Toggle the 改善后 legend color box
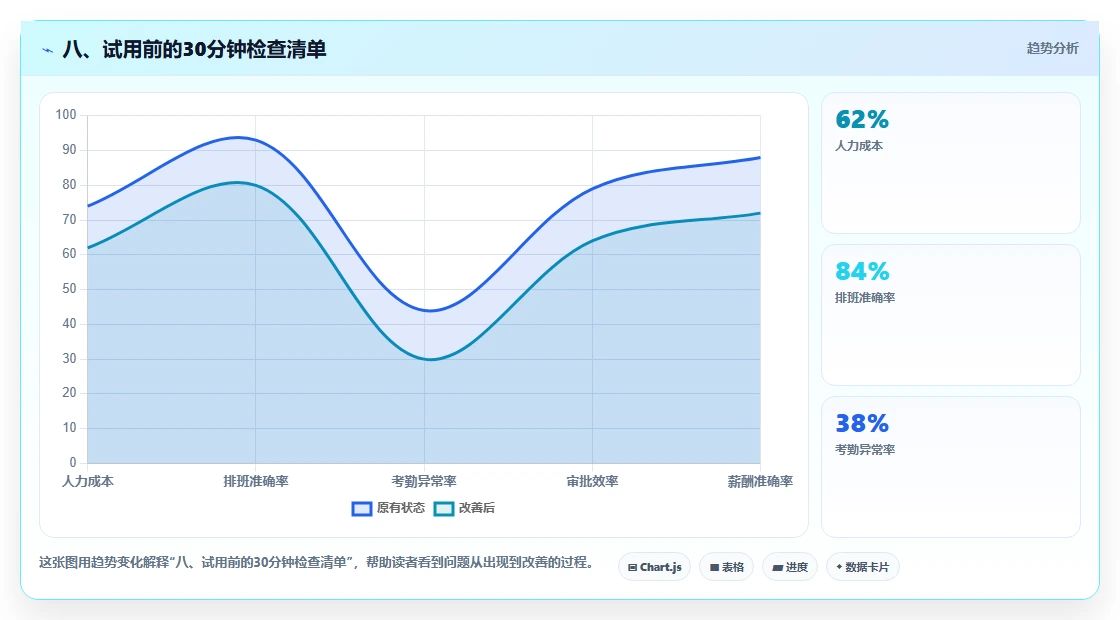This screenshot has height=620, width=1120. click(x=444, y=509)
